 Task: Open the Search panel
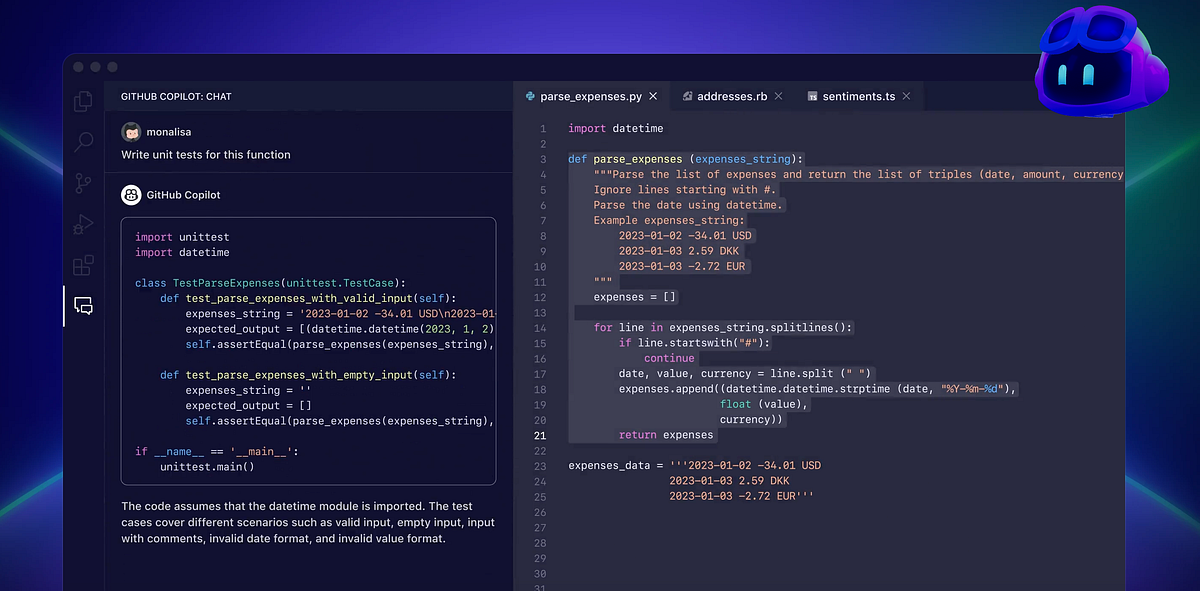(x=83, y=142)
